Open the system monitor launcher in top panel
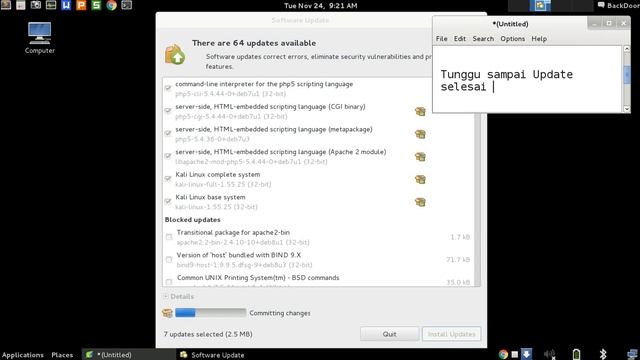Image resolution: width=640 pixels, height=360 pixels. point(51,5)
